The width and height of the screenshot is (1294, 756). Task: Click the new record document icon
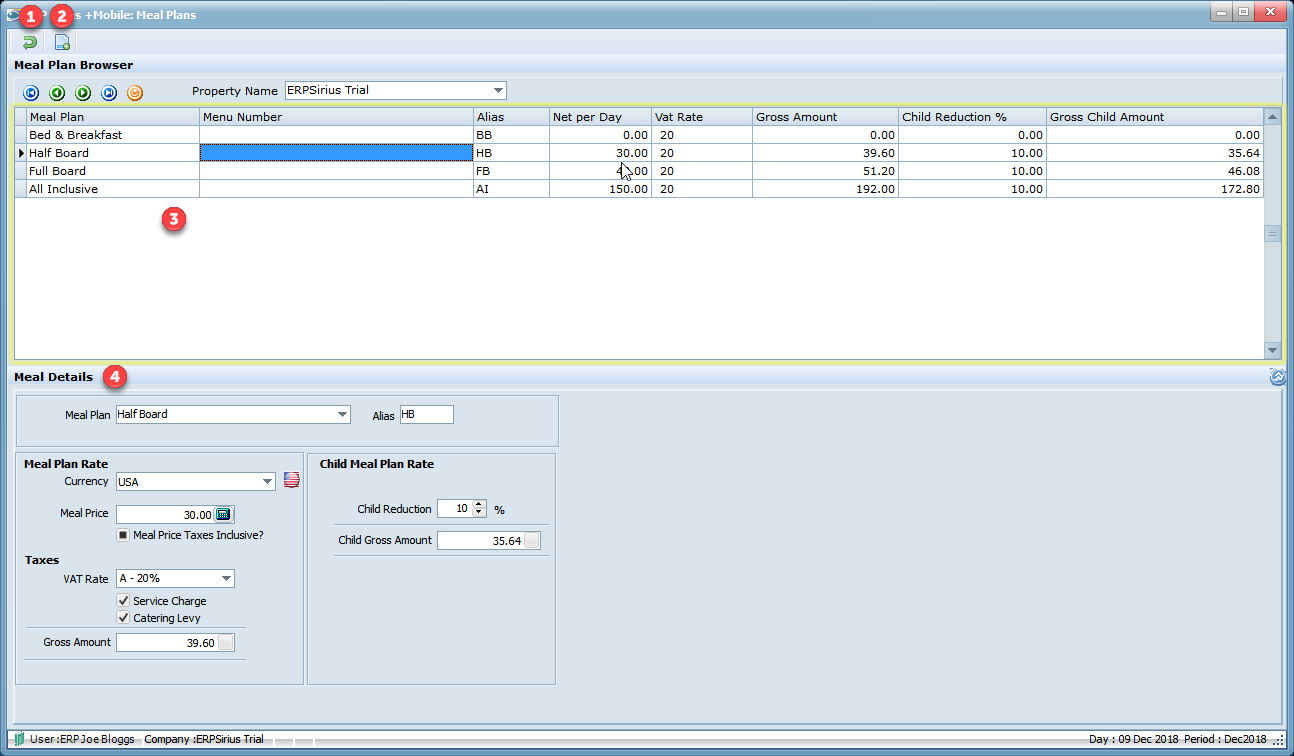[62, 42]
